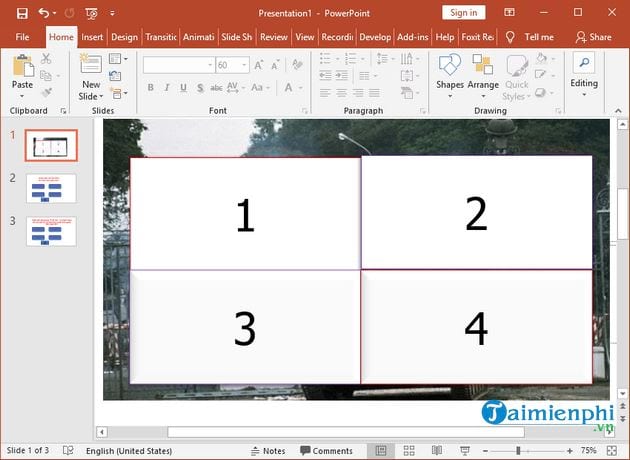Click the Undo arrow icon

pyautogui.click(x=43, y=13)
